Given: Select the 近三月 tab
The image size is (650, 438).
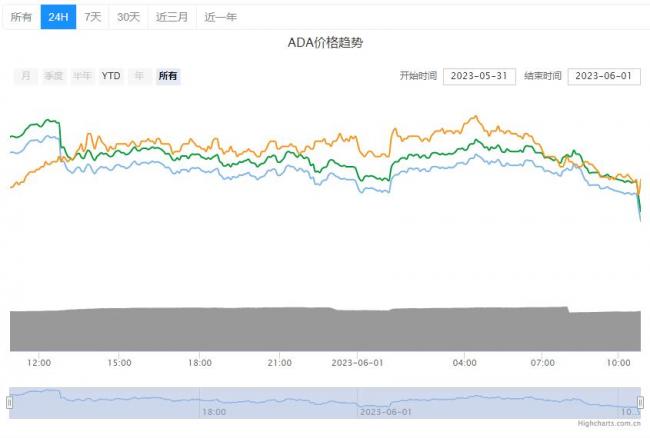Looking at the screenshot, I should pyautogui.click(x=172, y=17).
